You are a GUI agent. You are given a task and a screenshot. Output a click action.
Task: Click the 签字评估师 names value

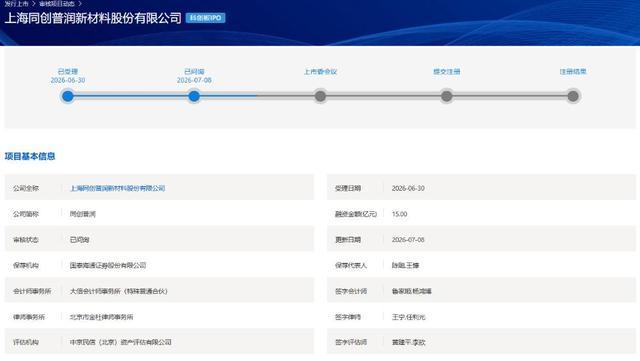409,342
